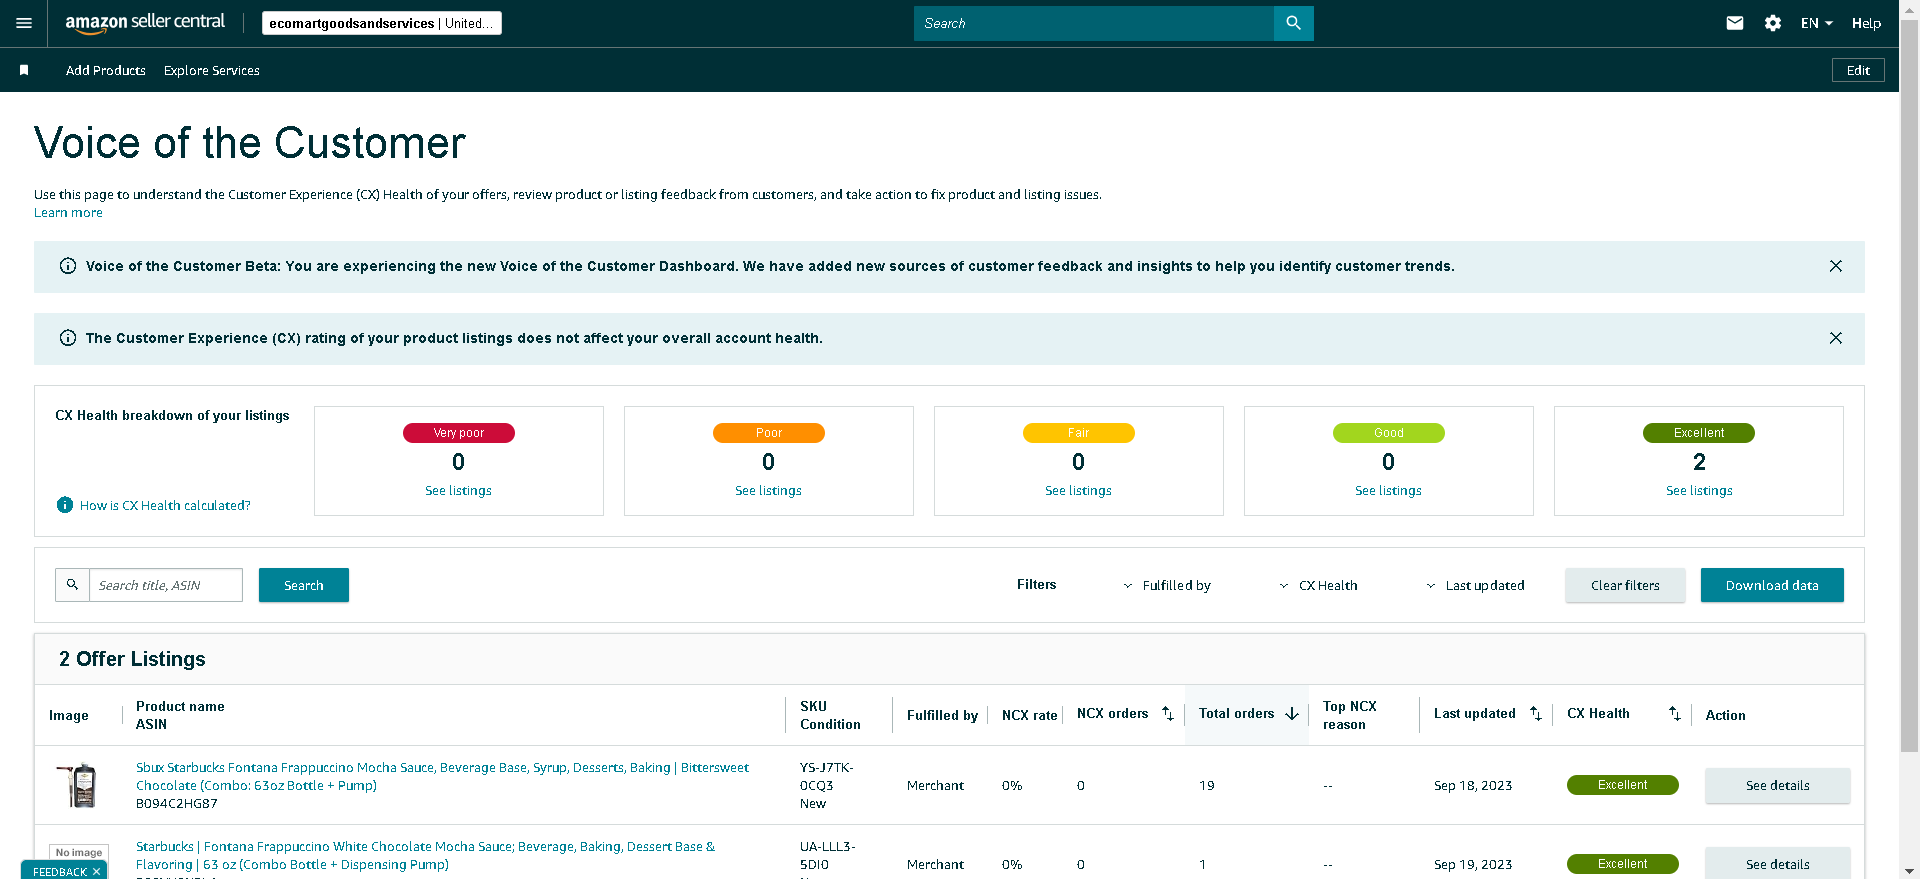This screenshot has width=1920, height=879.
Task: See listings under Good
Action: pyautogui.click(x=1388, y=490)
